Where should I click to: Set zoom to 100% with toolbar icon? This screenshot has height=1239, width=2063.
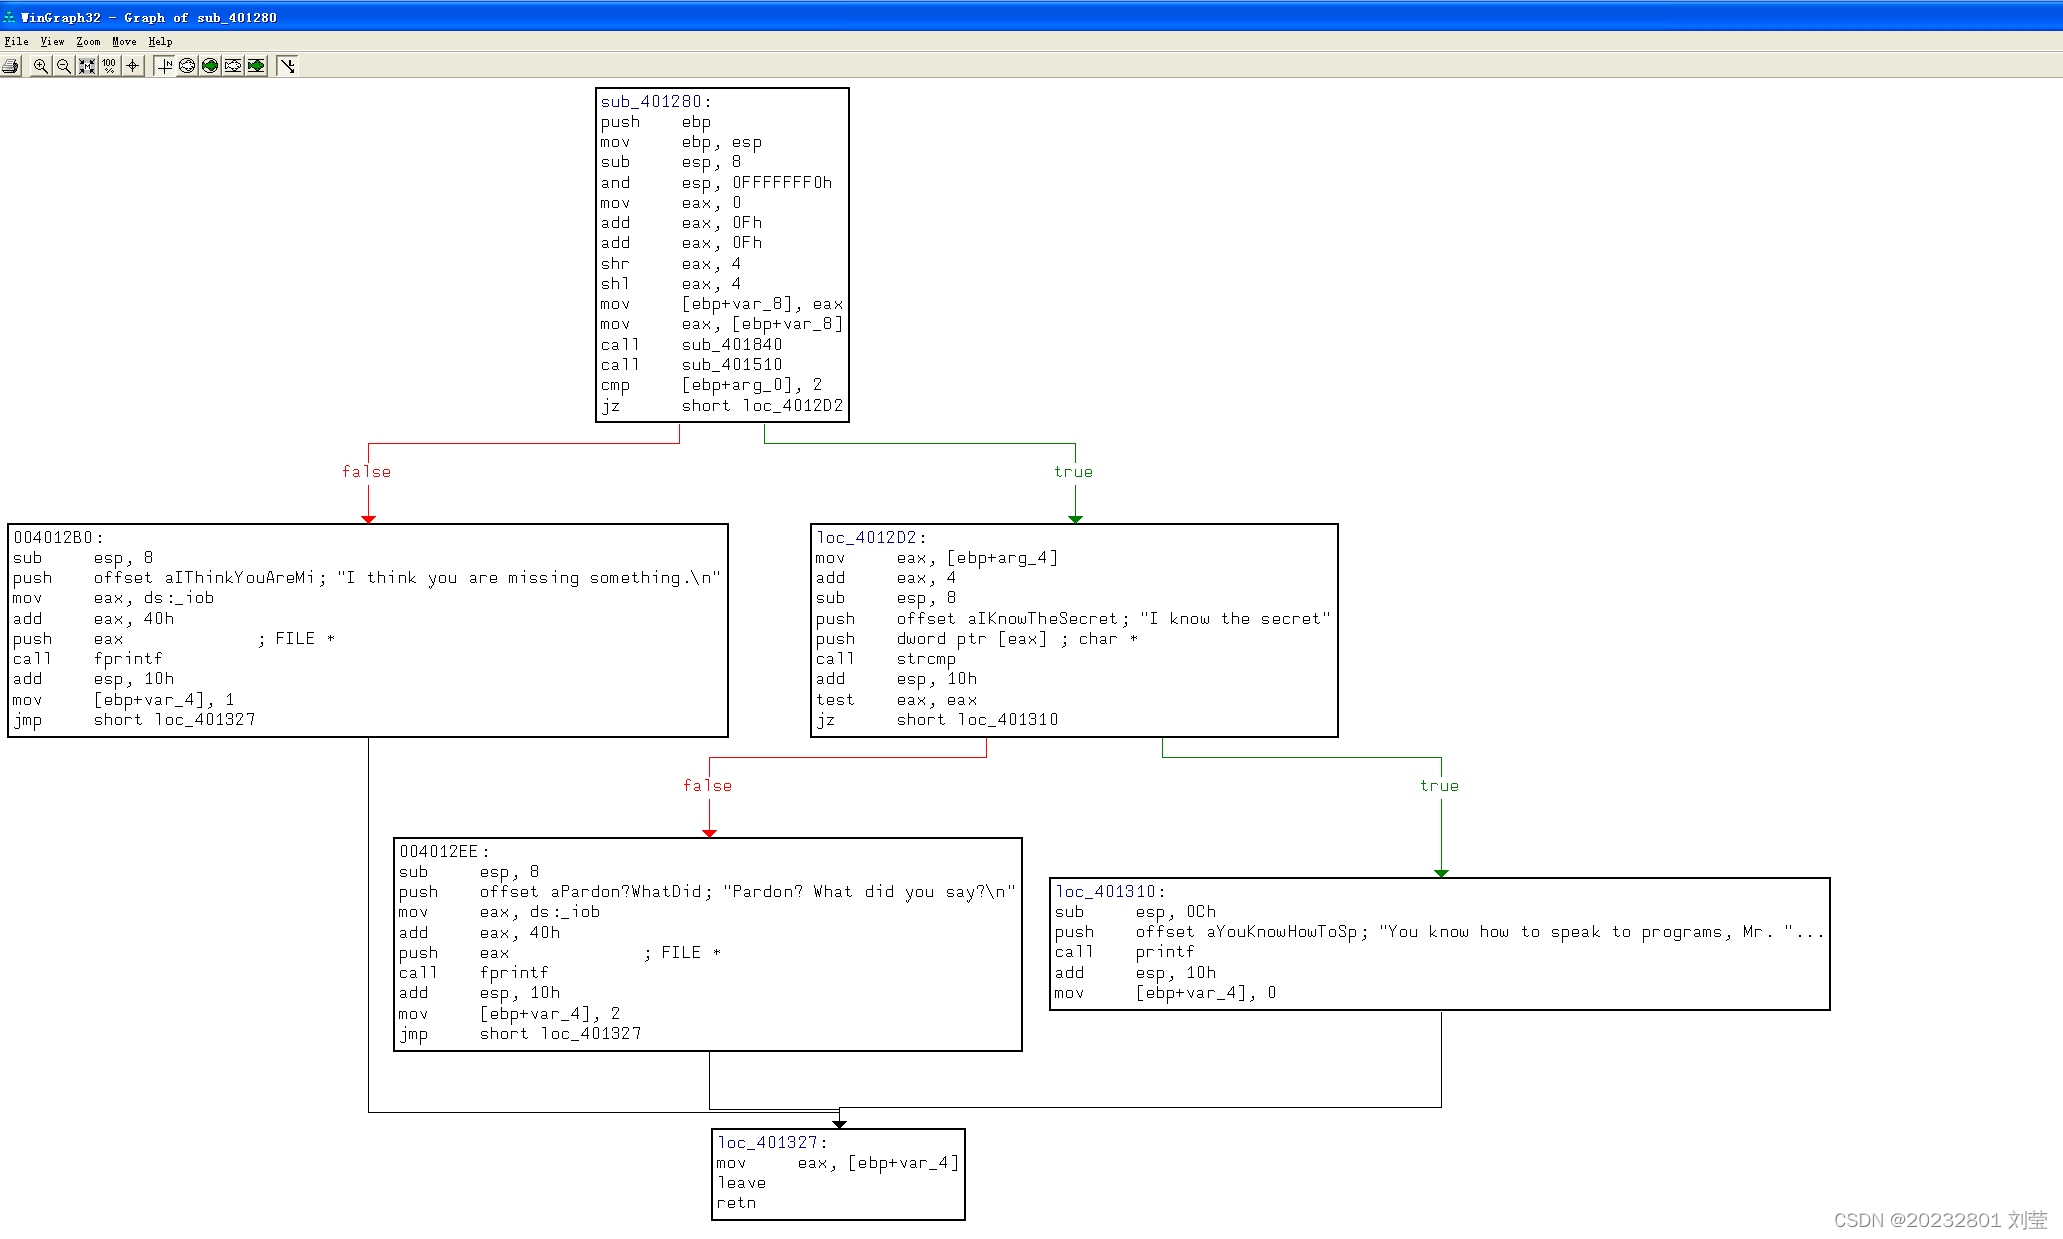(x=109, y=66)
